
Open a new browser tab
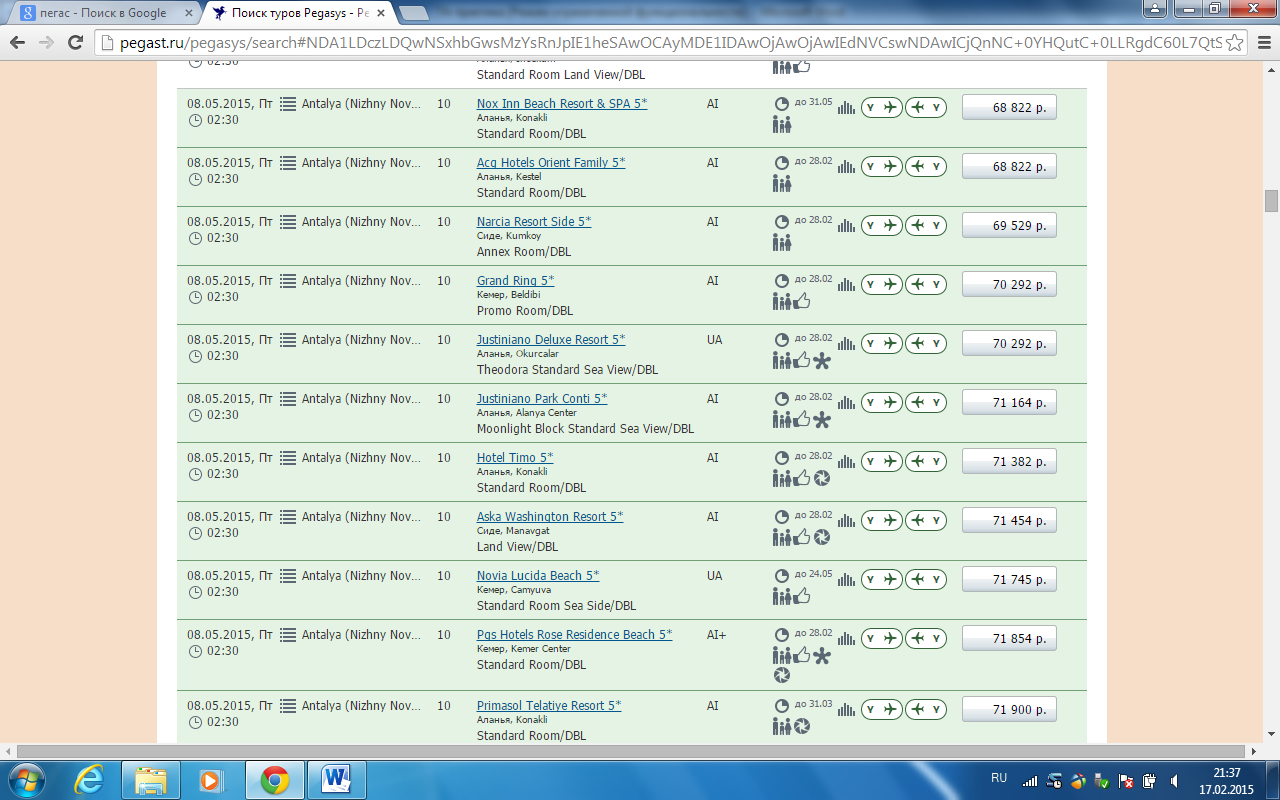(414, 13)
